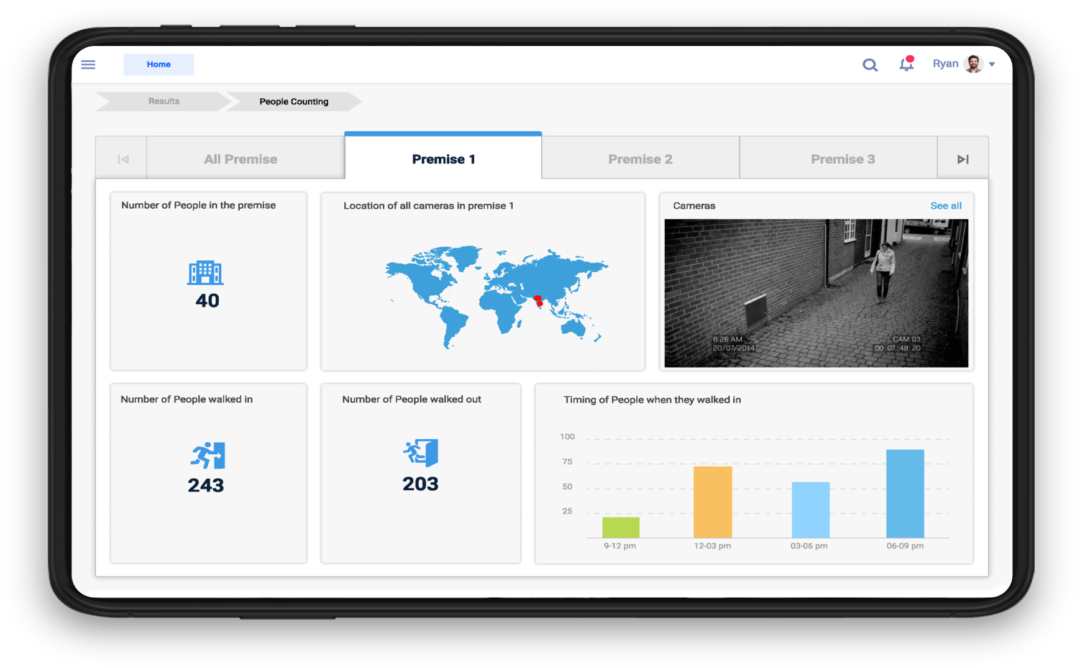1080x668 pixels.
Task: Click 'Location of all cameras in premise 1' title
Action: (x=428, y=205)
